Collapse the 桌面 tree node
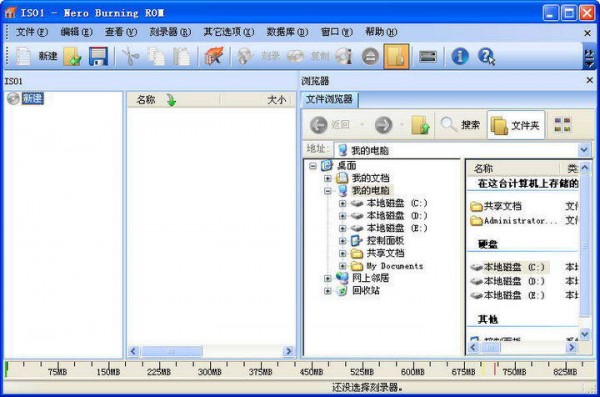Screen dimensions: 600x397 coord(313,166)
